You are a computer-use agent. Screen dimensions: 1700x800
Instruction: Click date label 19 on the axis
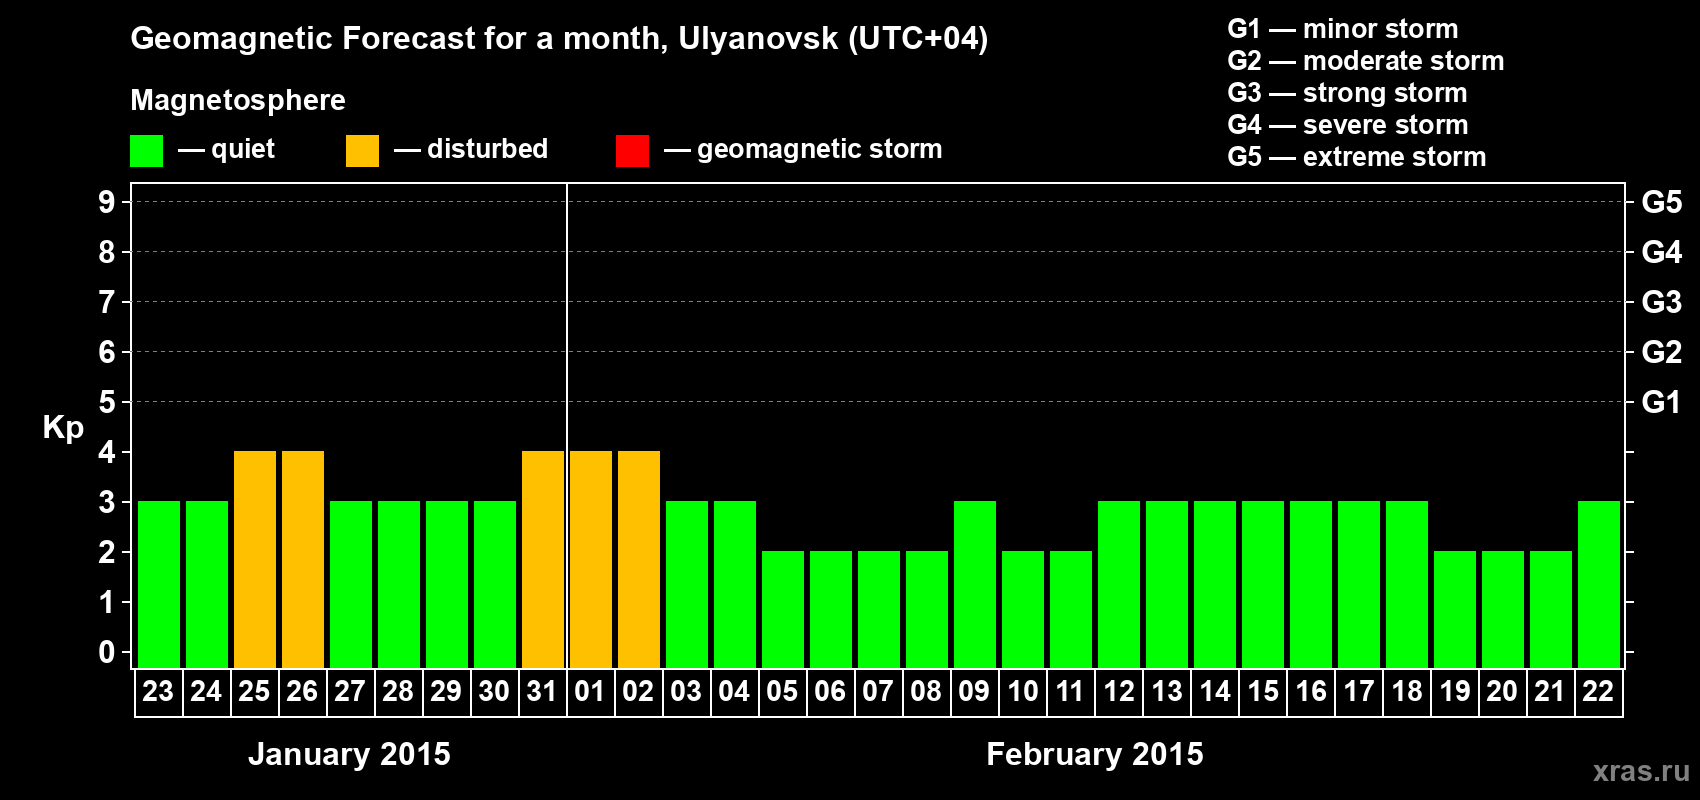pos(1454,692)
